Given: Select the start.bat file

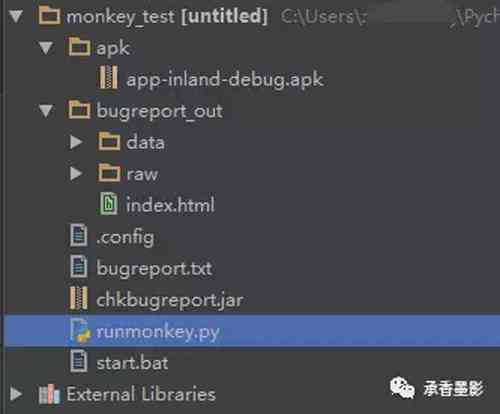Looking at the screenshot, I should (132, 363).
